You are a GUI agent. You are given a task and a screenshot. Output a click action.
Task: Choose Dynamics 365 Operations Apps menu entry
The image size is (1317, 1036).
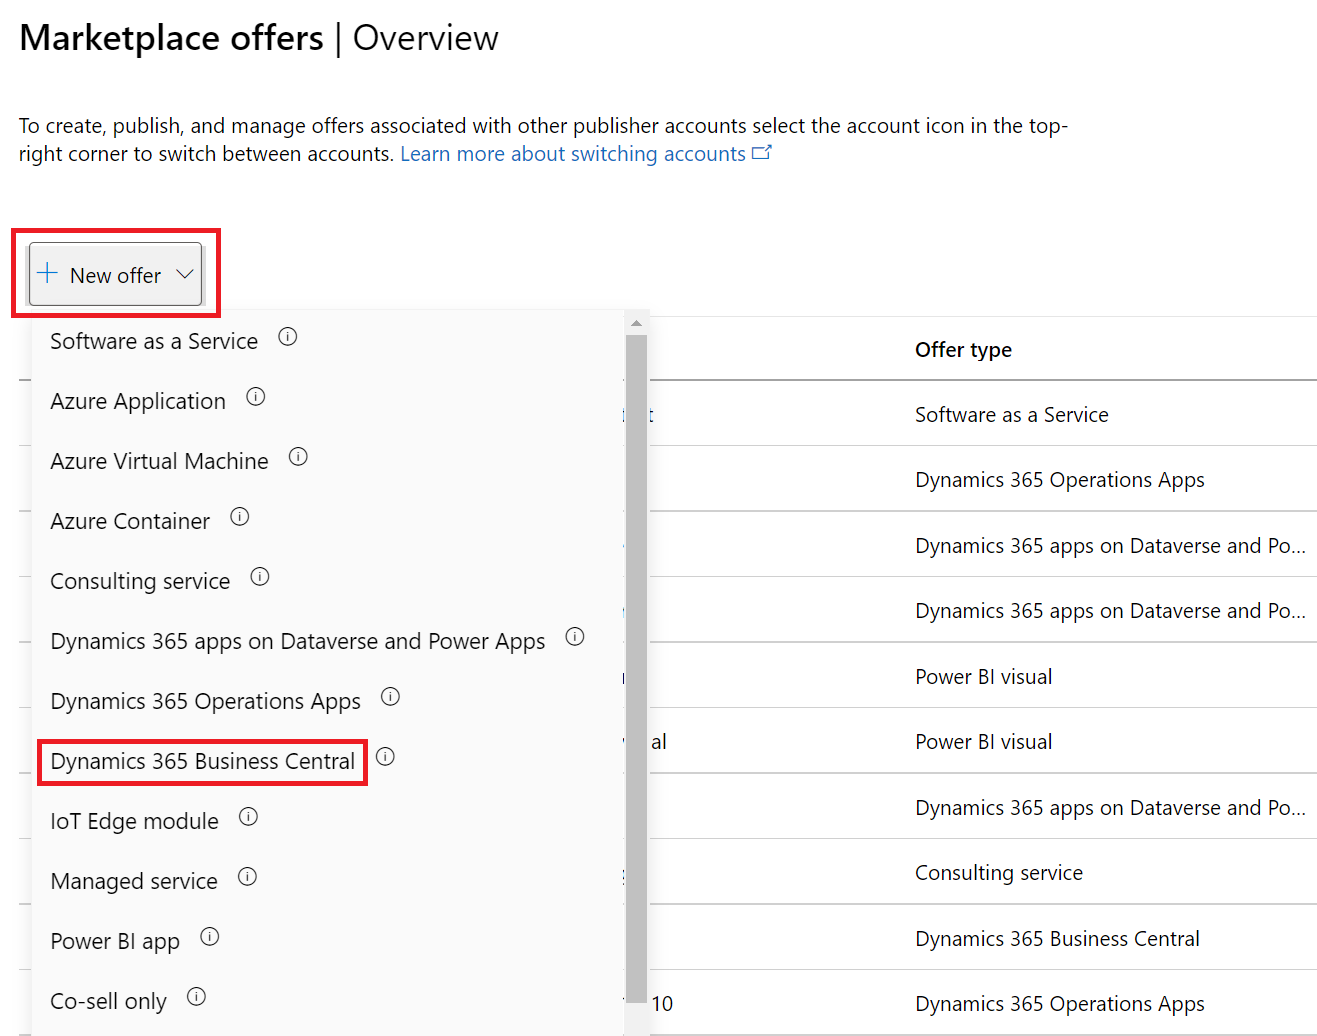(x=205, y=702)
